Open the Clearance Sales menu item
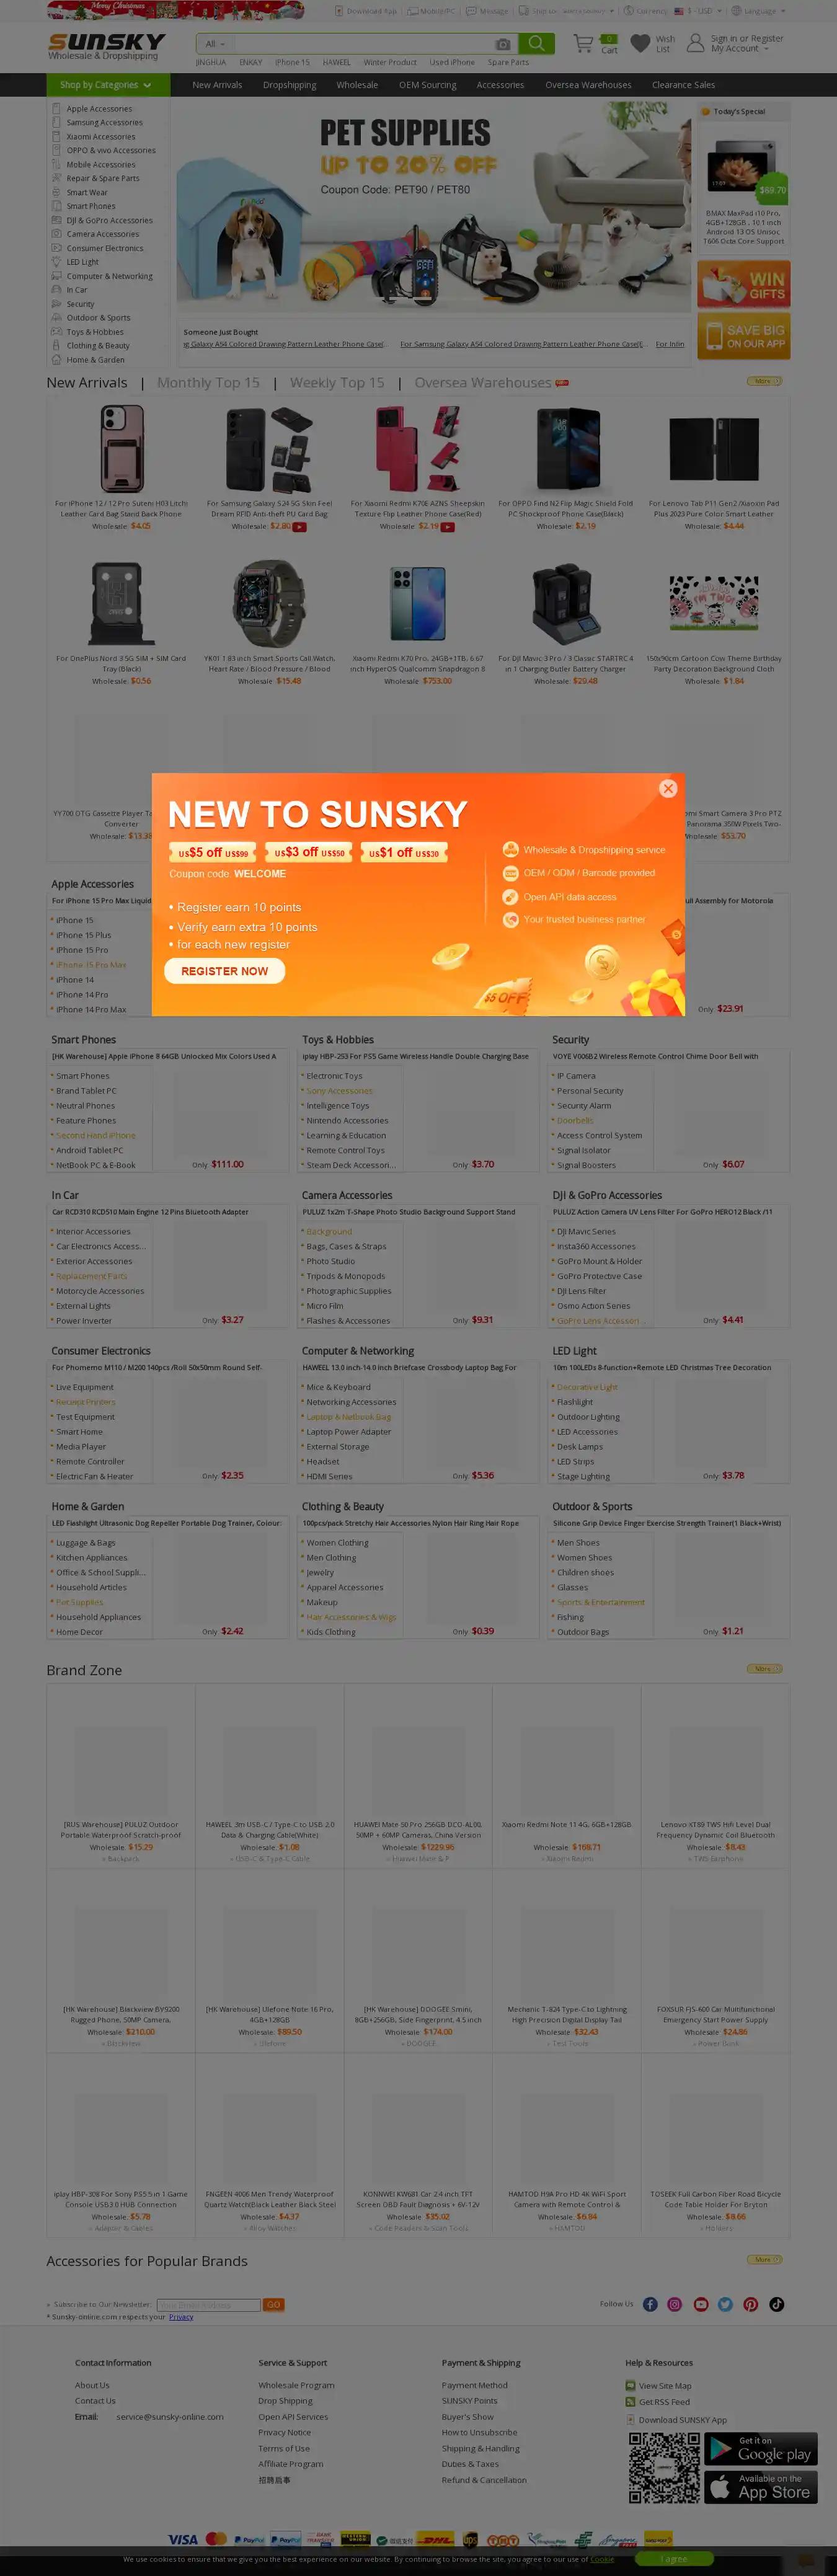Viewport: 837px width, 2576px height. coord(683,85)
